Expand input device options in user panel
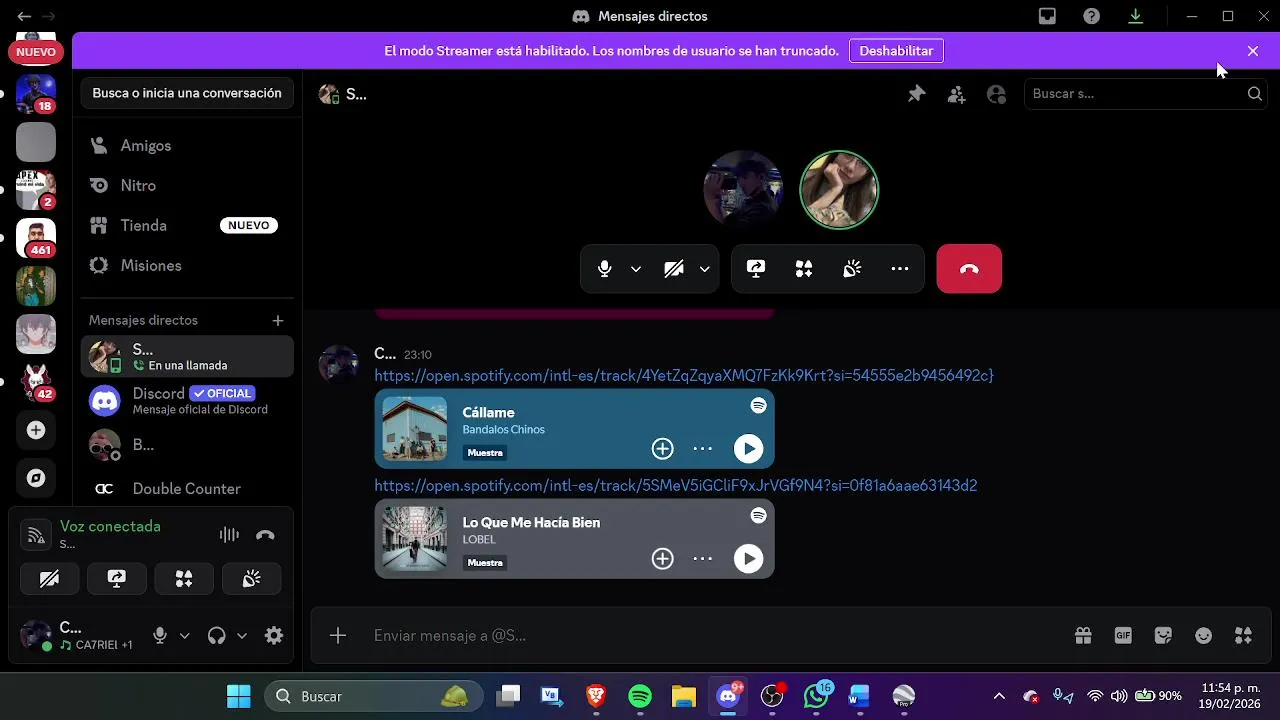The width and height of the screenshot is (1280, 720). [x=185, y=636]
